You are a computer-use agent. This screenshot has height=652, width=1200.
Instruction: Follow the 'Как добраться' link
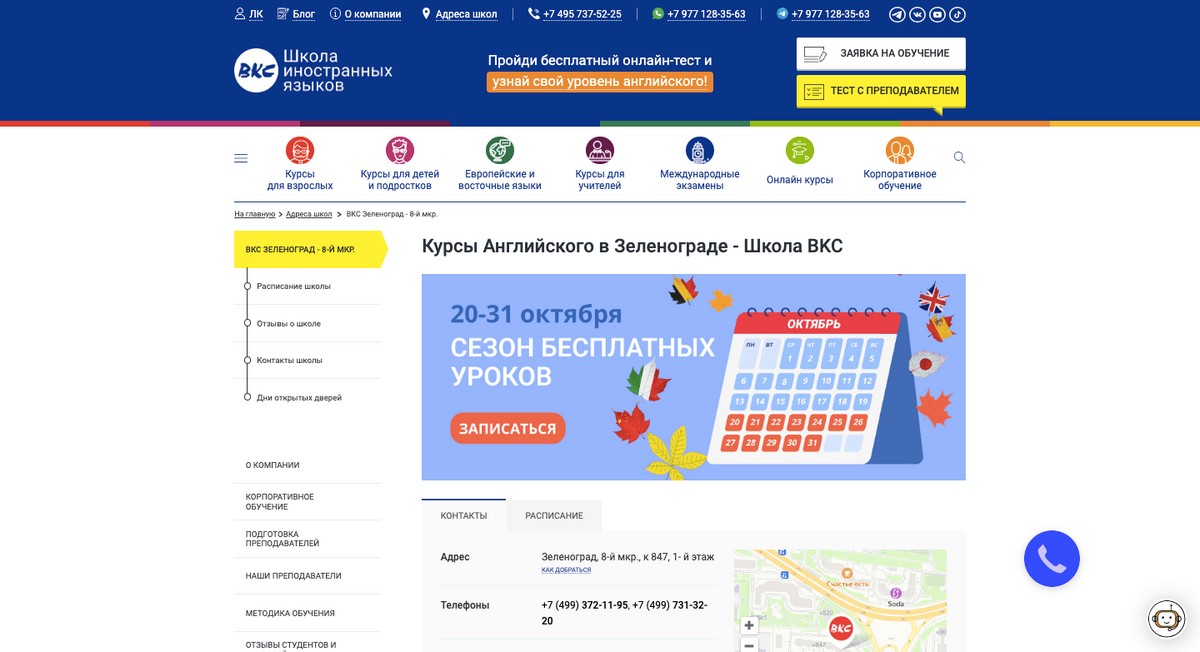click(x=566, y=570)
